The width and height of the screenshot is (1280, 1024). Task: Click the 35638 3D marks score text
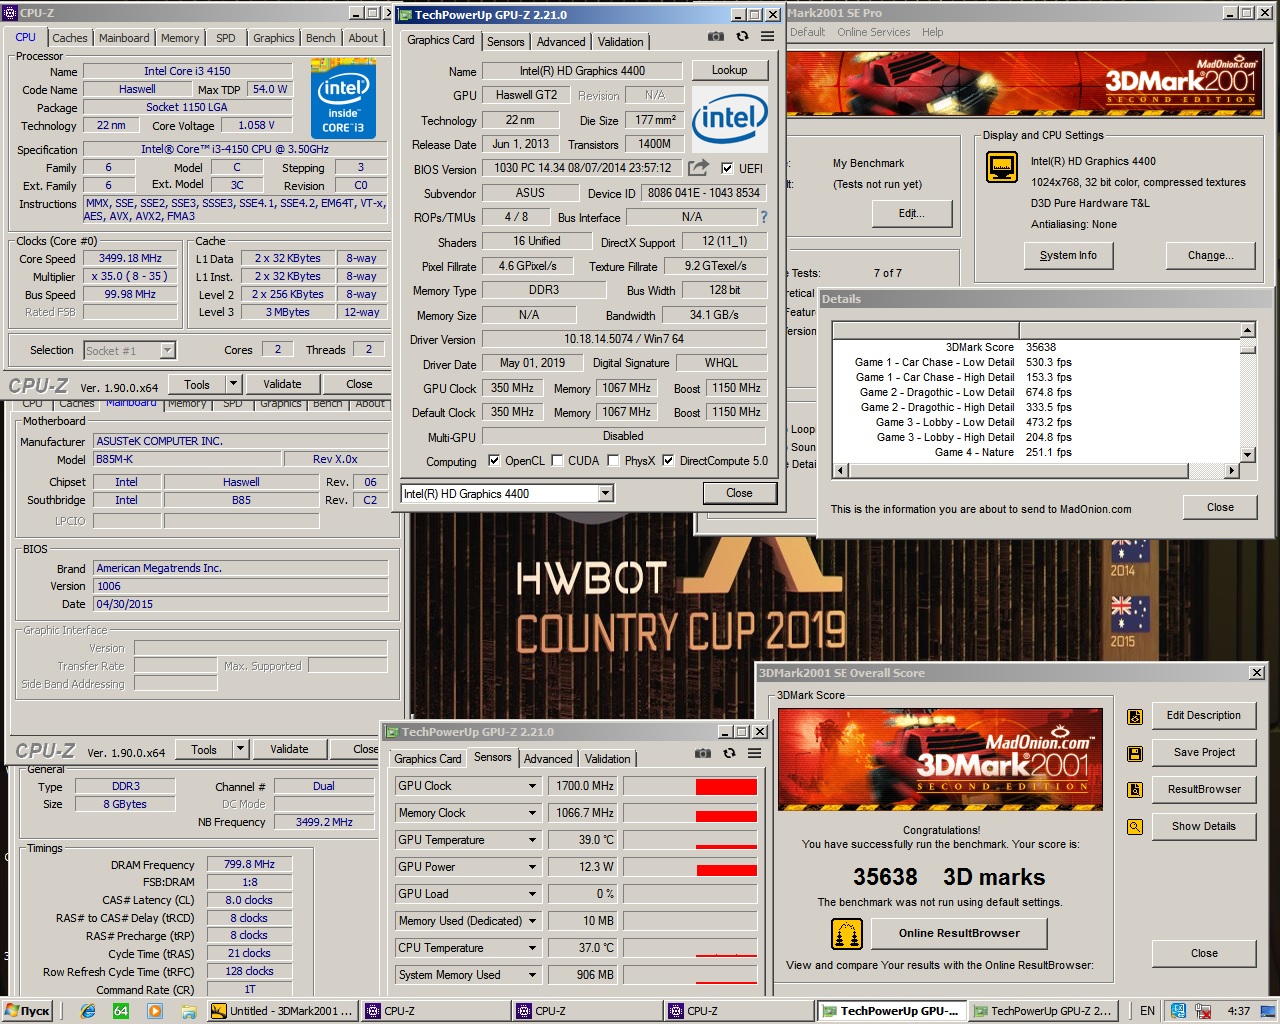949,877
